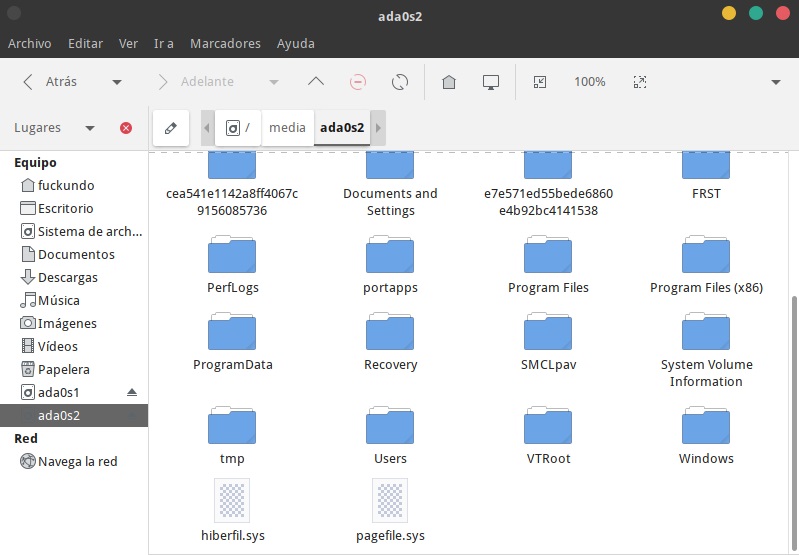Open the computer location icon
This screenshot has height=555, width=799.
point(491,82)
